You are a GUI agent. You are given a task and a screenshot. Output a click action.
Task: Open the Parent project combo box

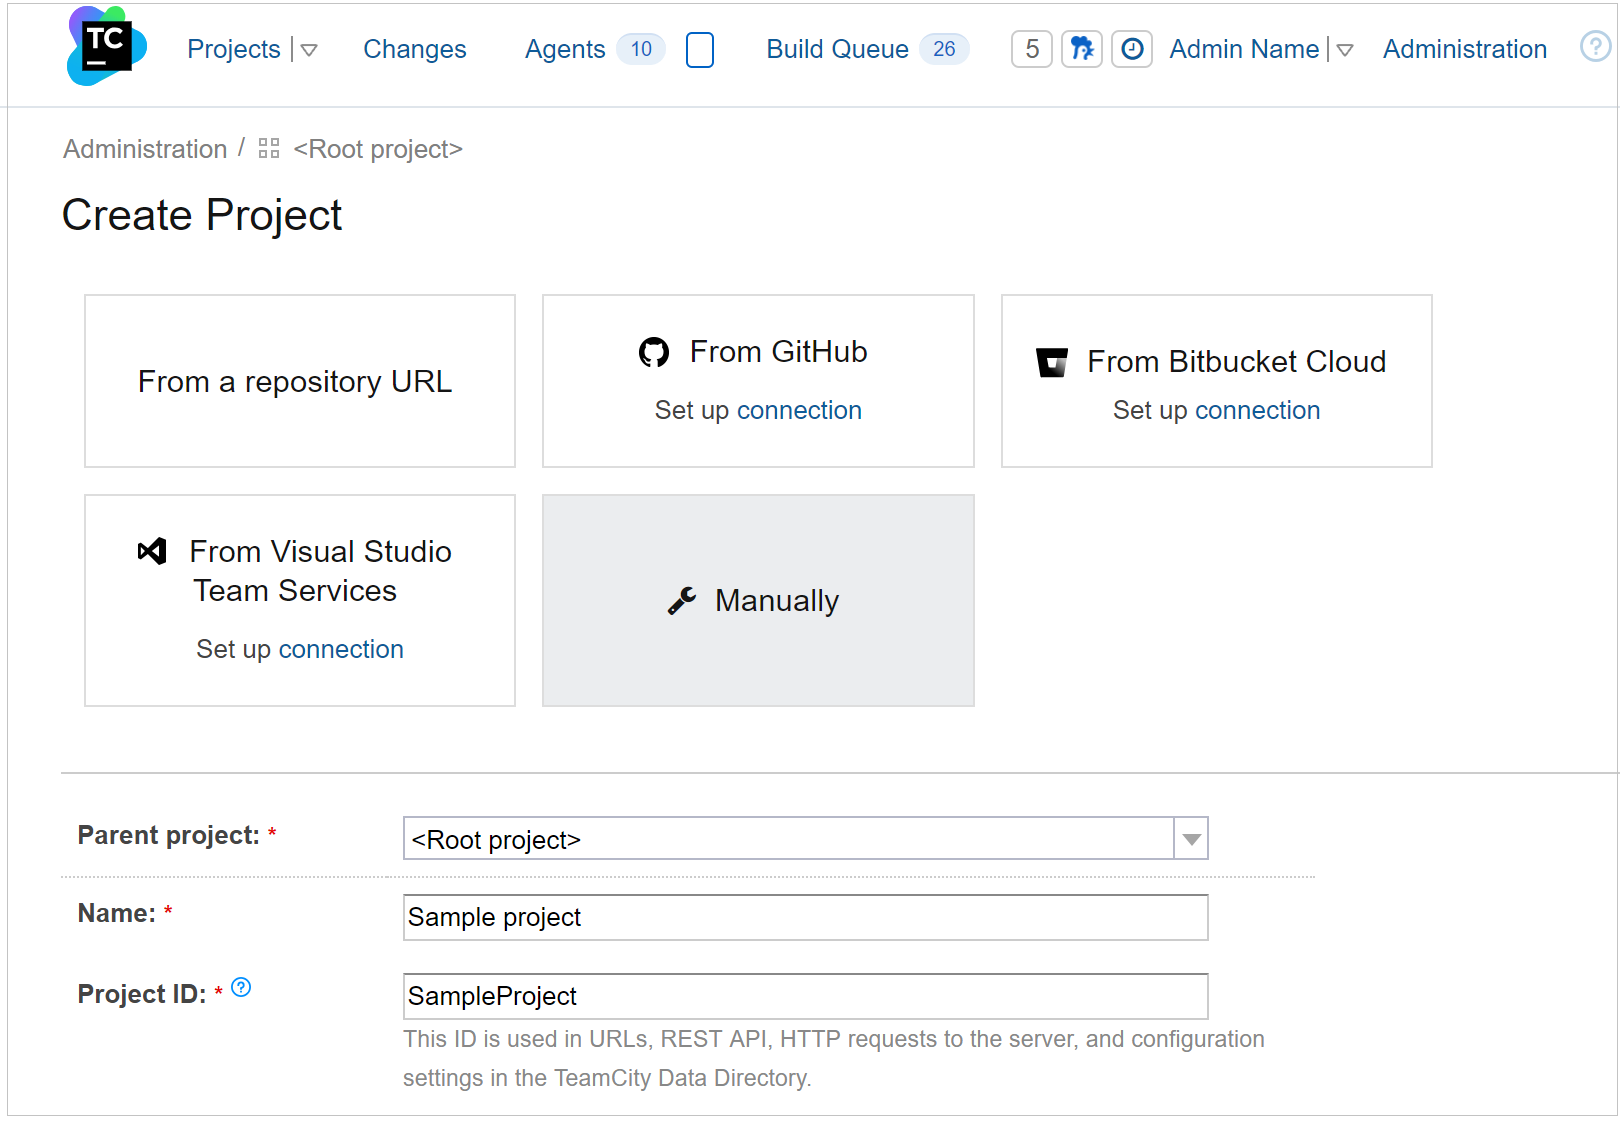click(x=805, y=838)
